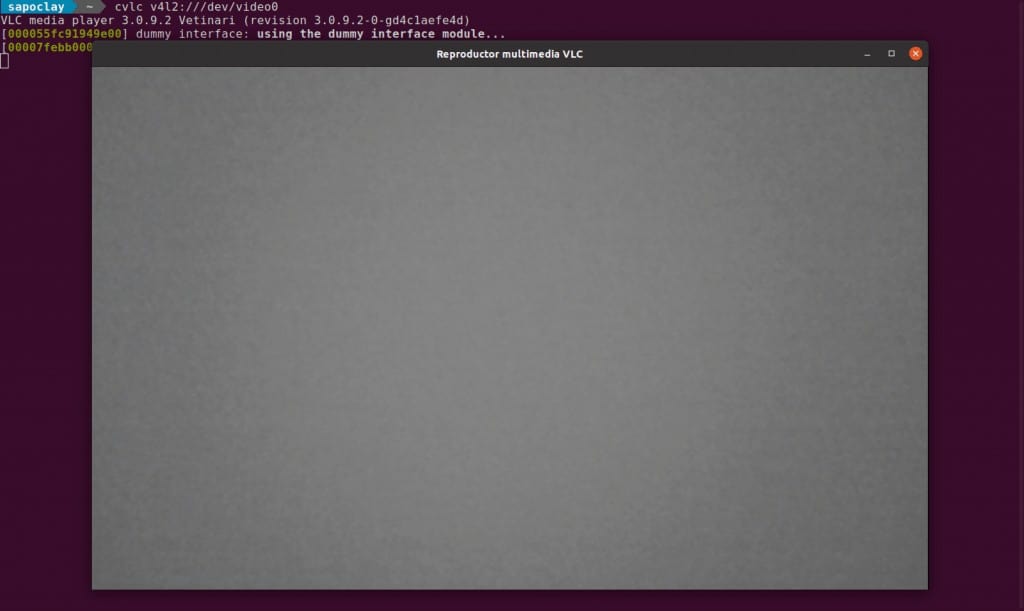Maximize the VLC player window
The width and height of the screenshot is (1024, 611).
tap(891, 54)
